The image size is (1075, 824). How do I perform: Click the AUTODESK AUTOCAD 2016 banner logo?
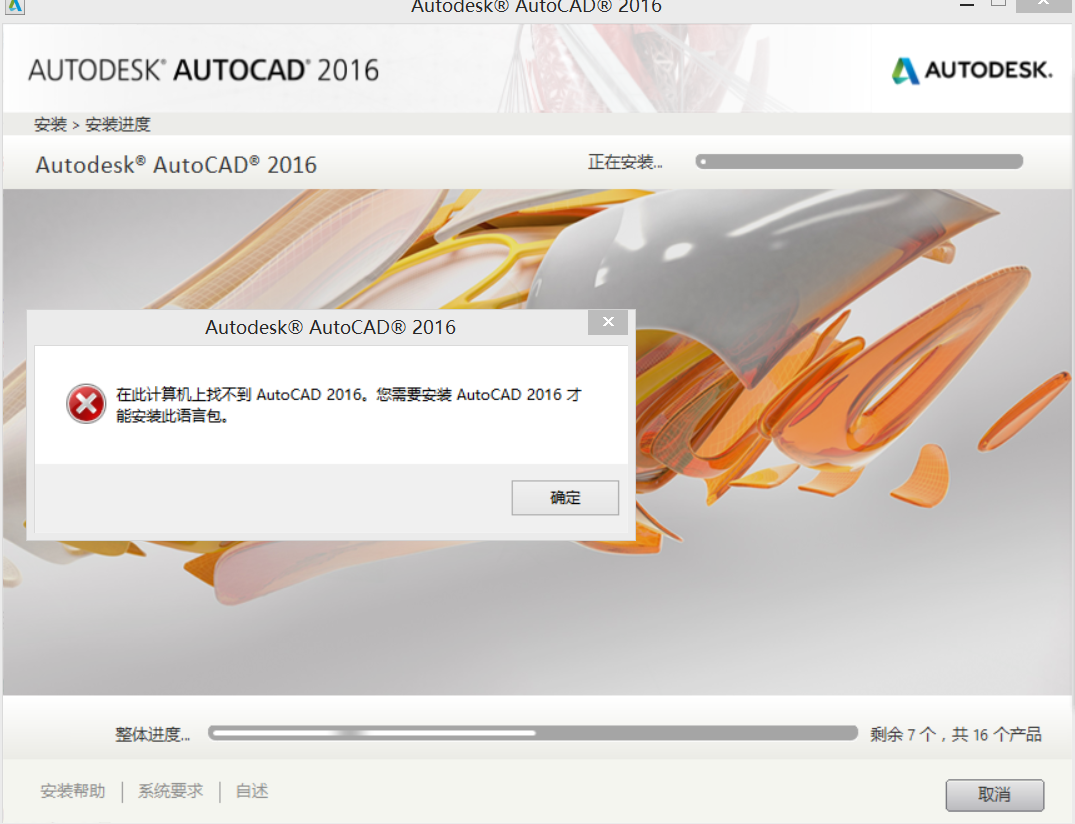pos(205,70)
